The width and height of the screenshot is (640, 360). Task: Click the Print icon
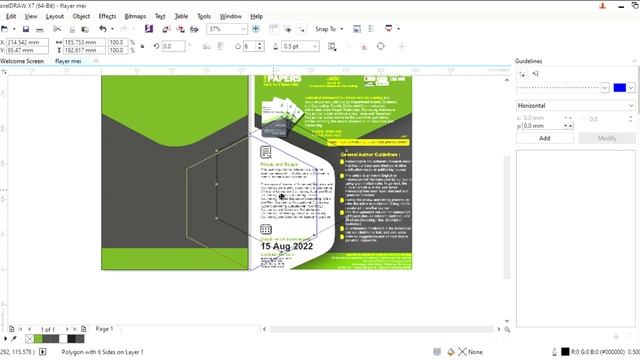click(40, 29)
